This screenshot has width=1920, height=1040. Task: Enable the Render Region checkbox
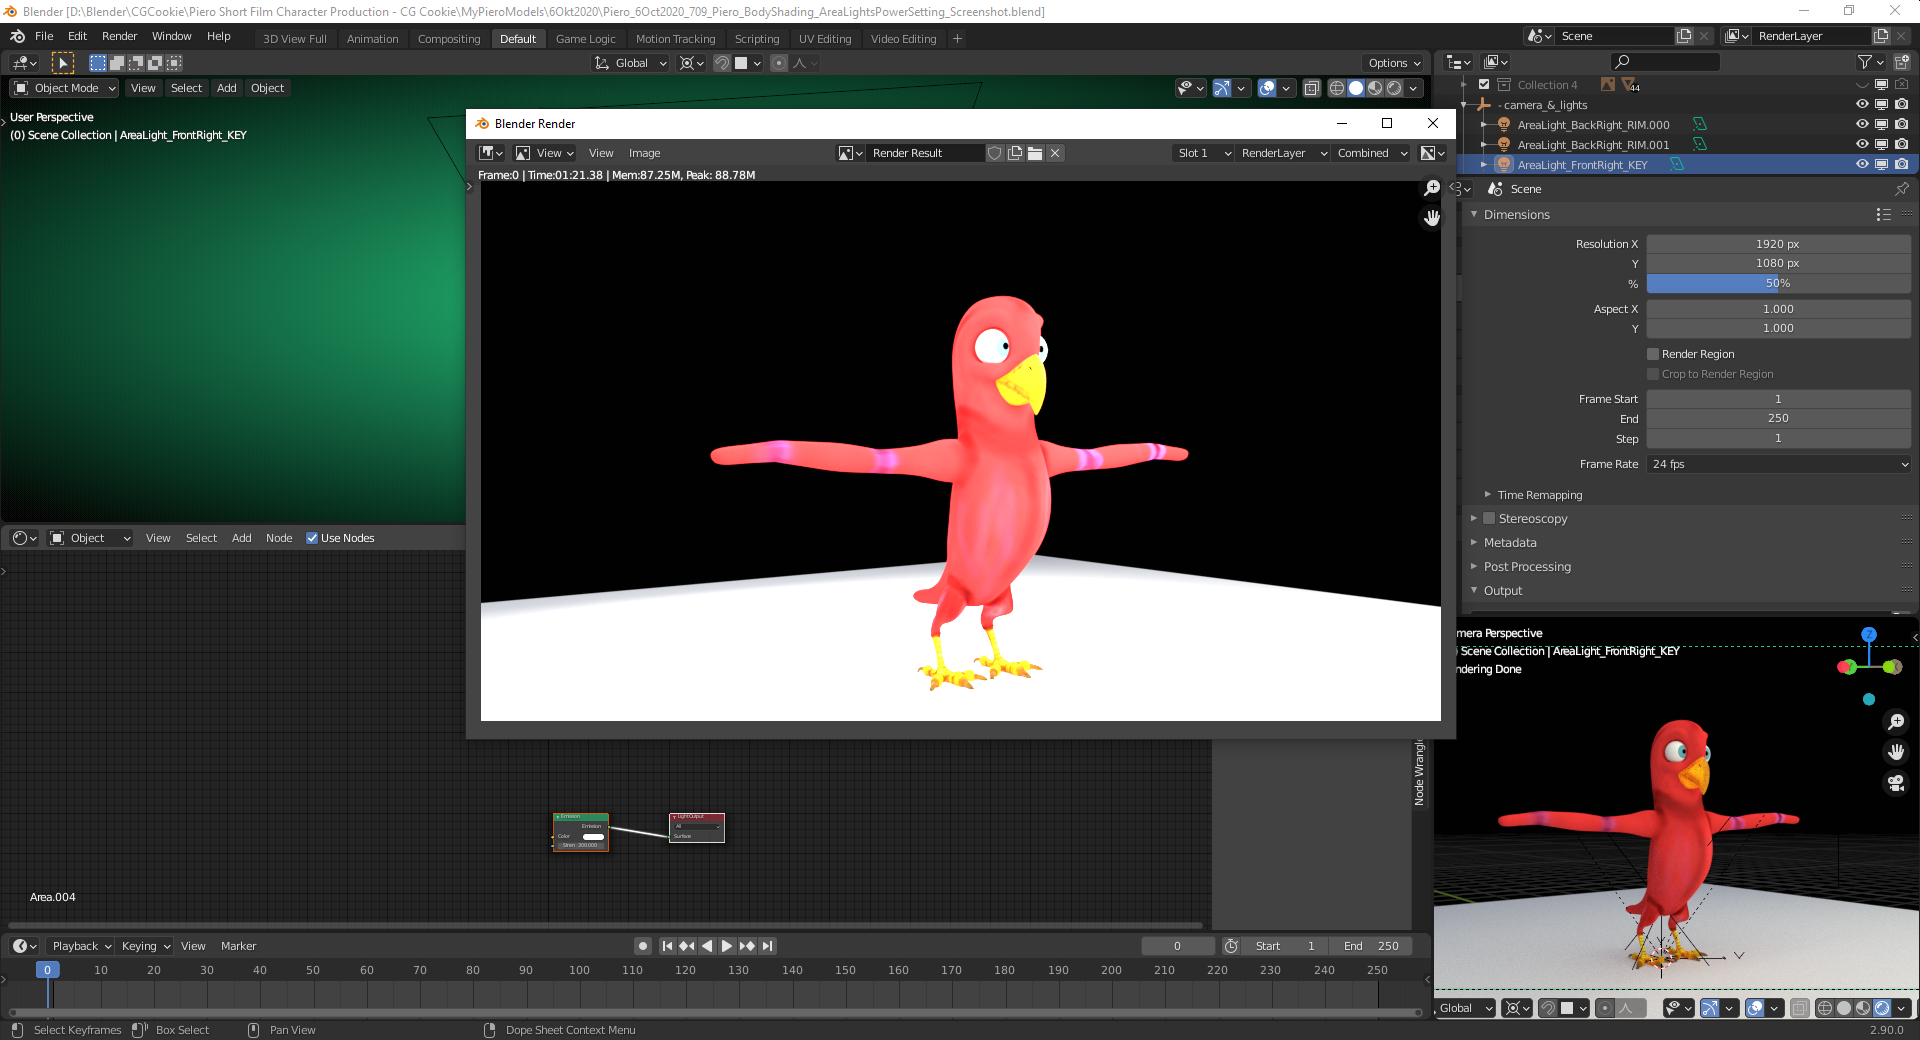pos(1653,354)
